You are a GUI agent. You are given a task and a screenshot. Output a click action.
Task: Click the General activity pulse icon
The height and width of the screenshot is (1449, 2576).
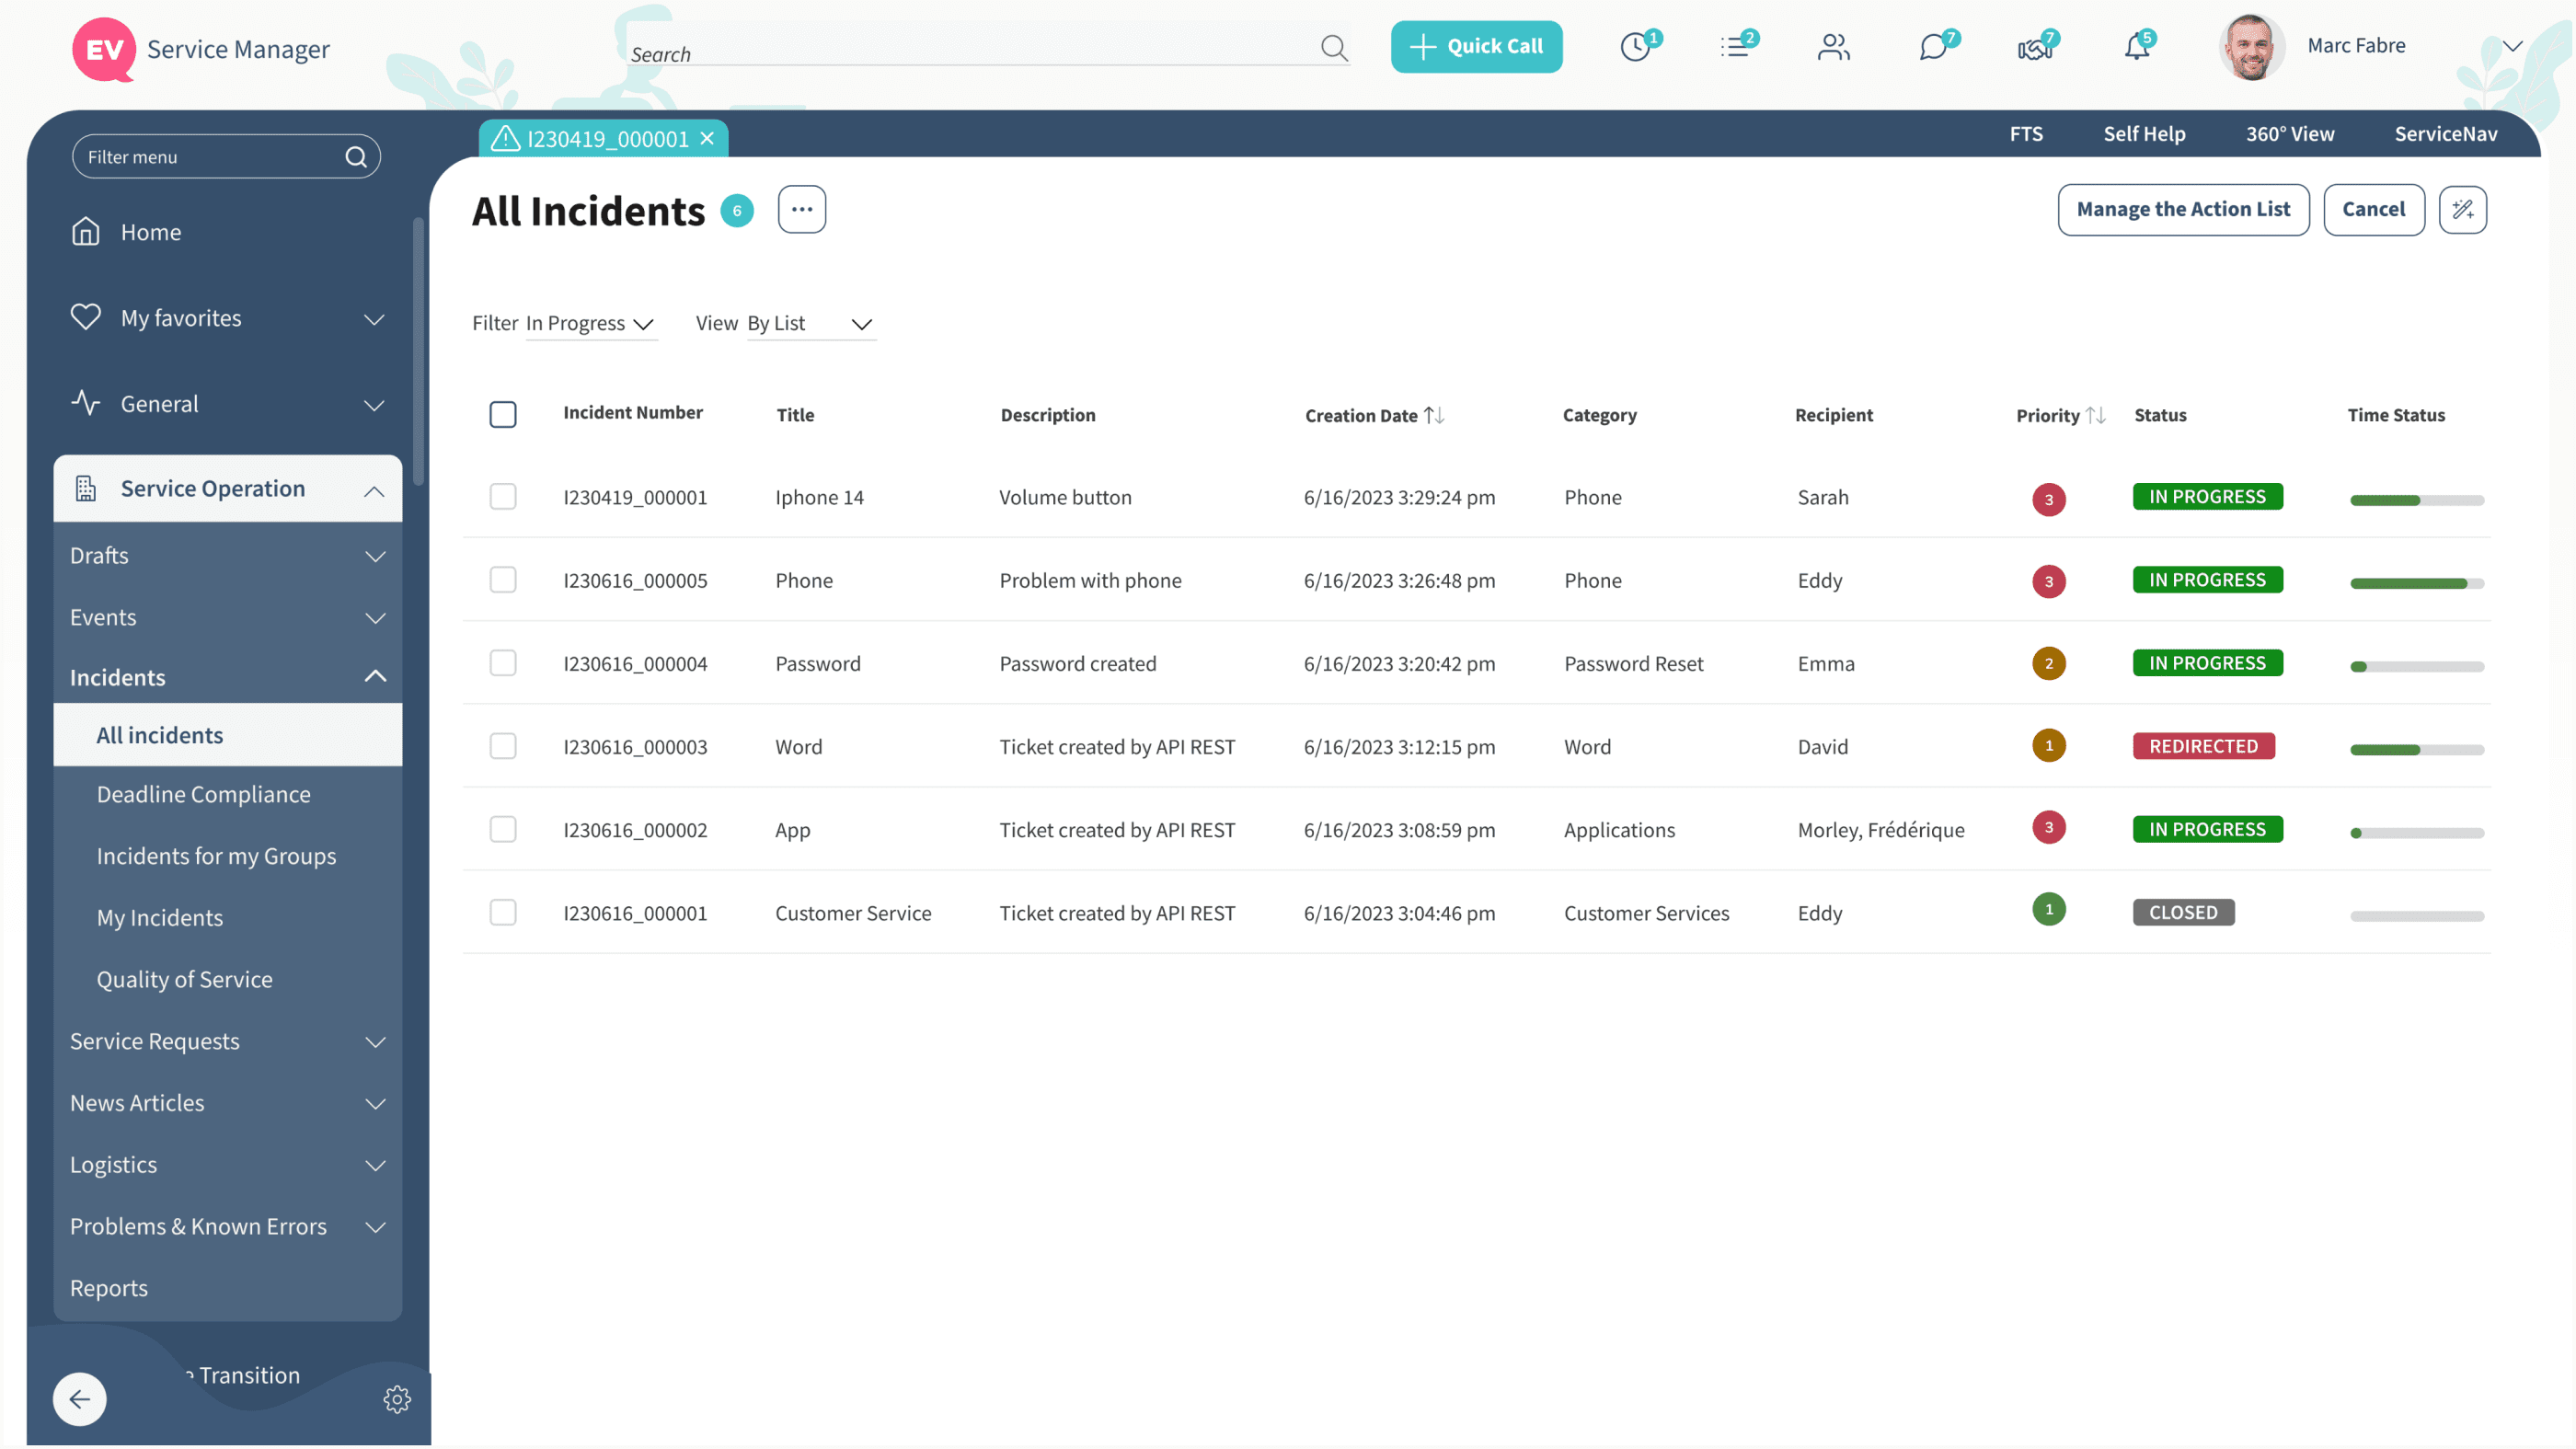[x=86, y=403]
